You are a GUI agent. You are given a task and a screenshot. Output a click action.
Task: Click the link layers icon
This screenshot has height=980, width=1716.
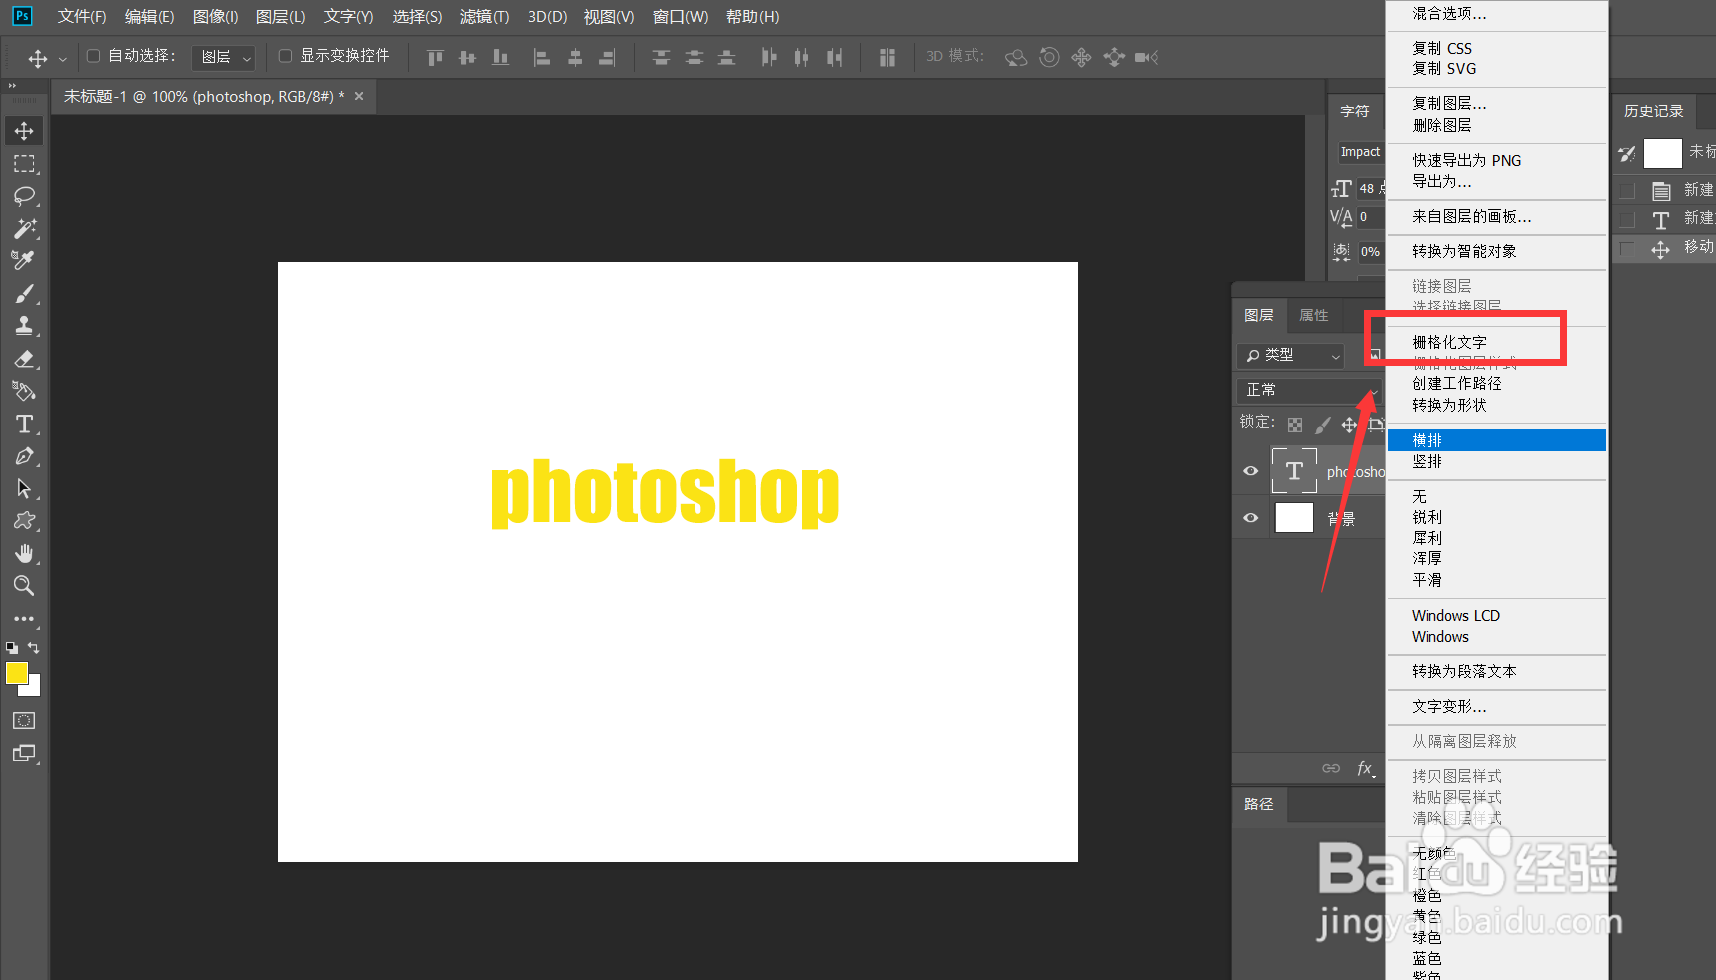coord(1331,768)
